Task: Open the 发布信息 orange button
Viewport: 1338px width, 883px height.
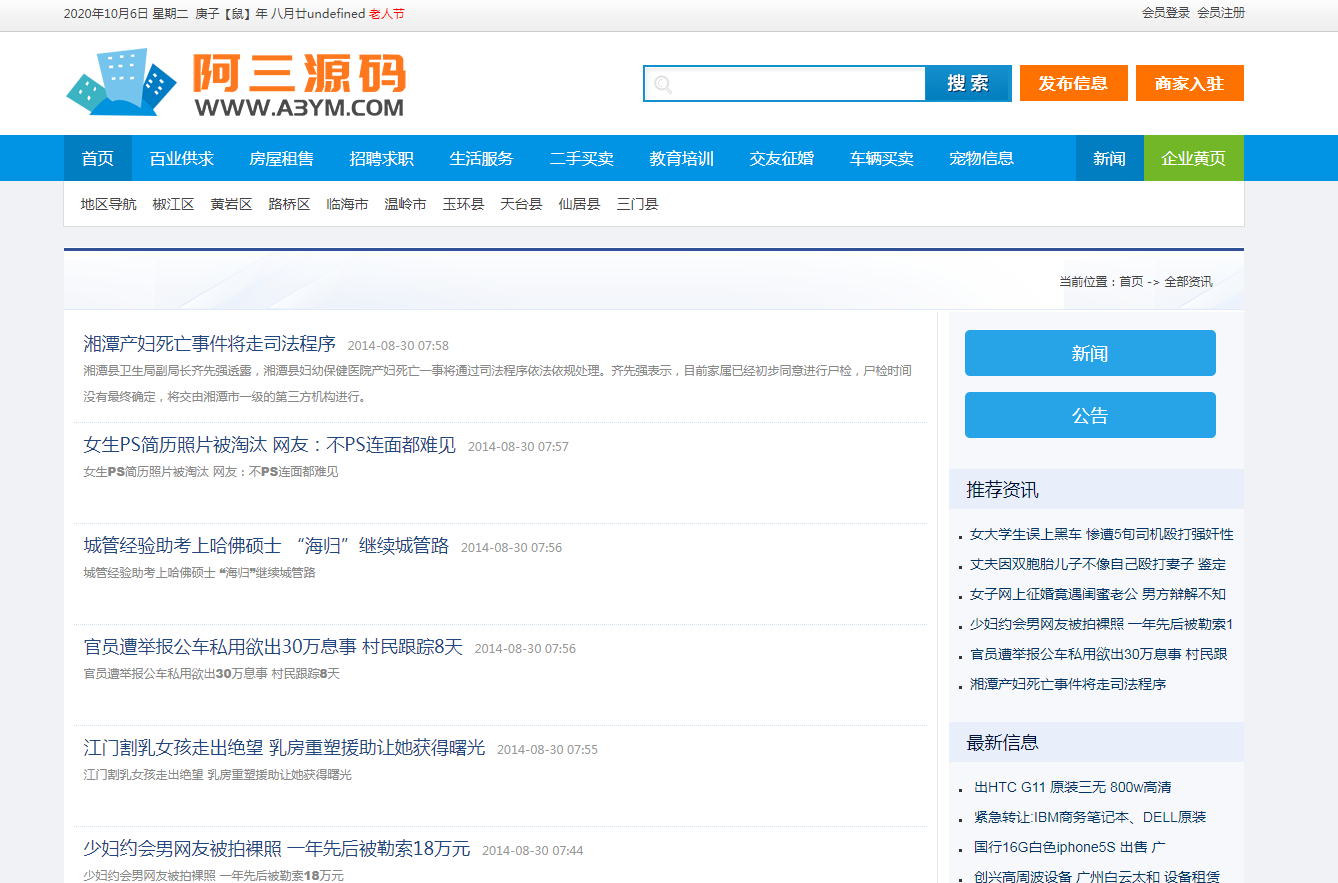Action: (x=1074, y=84)
